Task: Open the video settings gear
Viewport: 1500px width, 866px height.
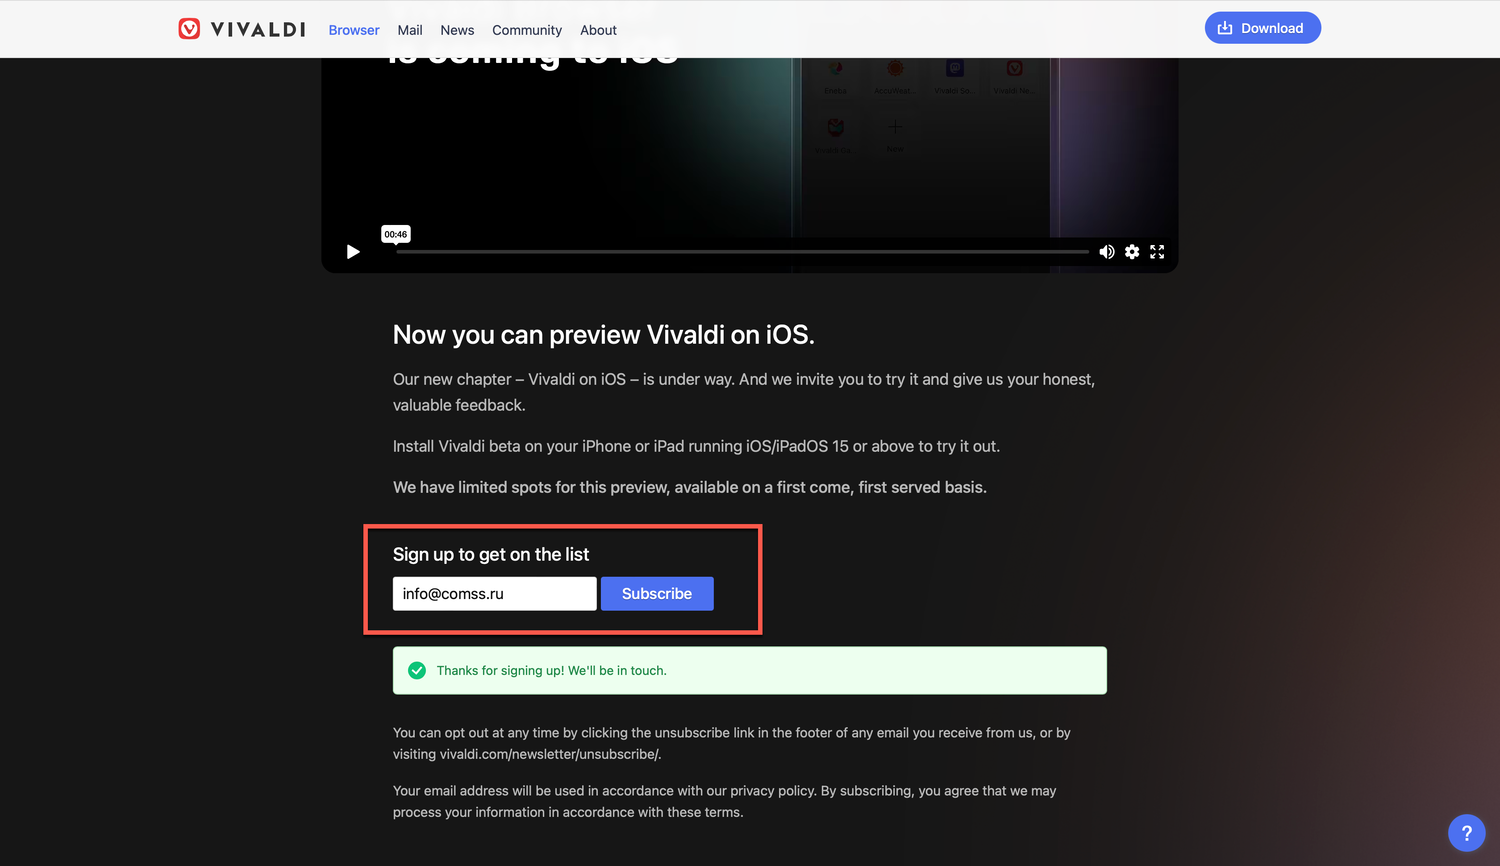Action: tap(1132, 252)
